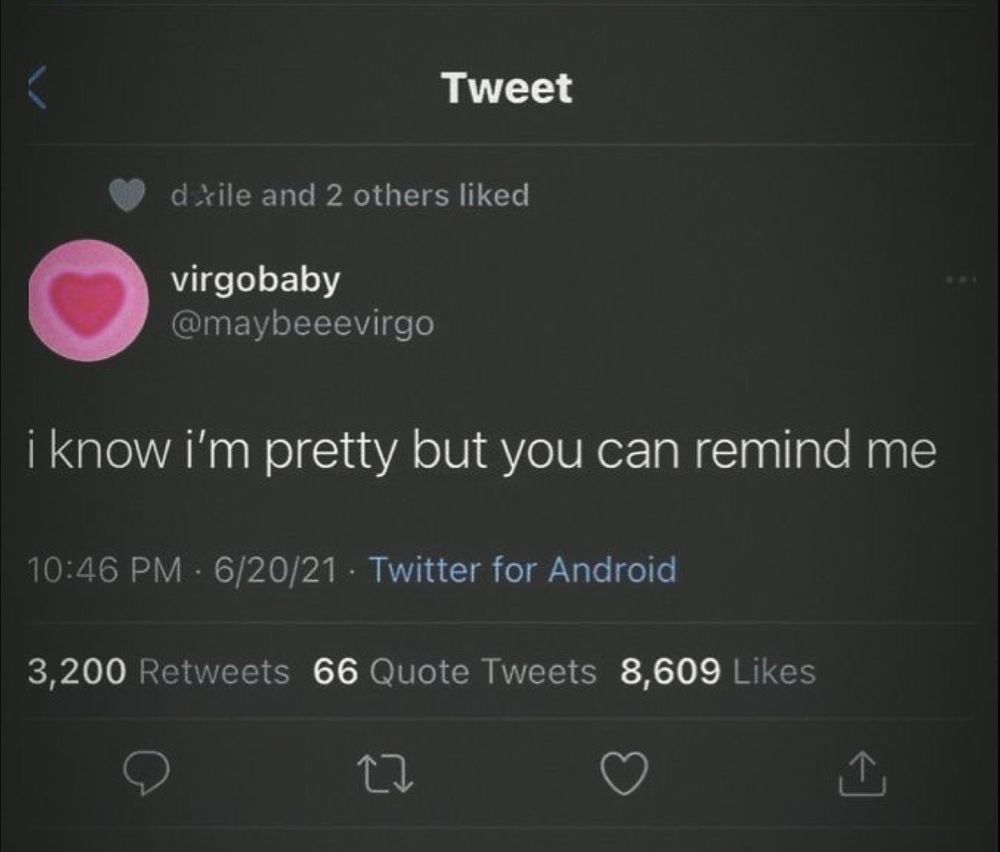Tap the gray liked heart icon

(x=126, y=195)
